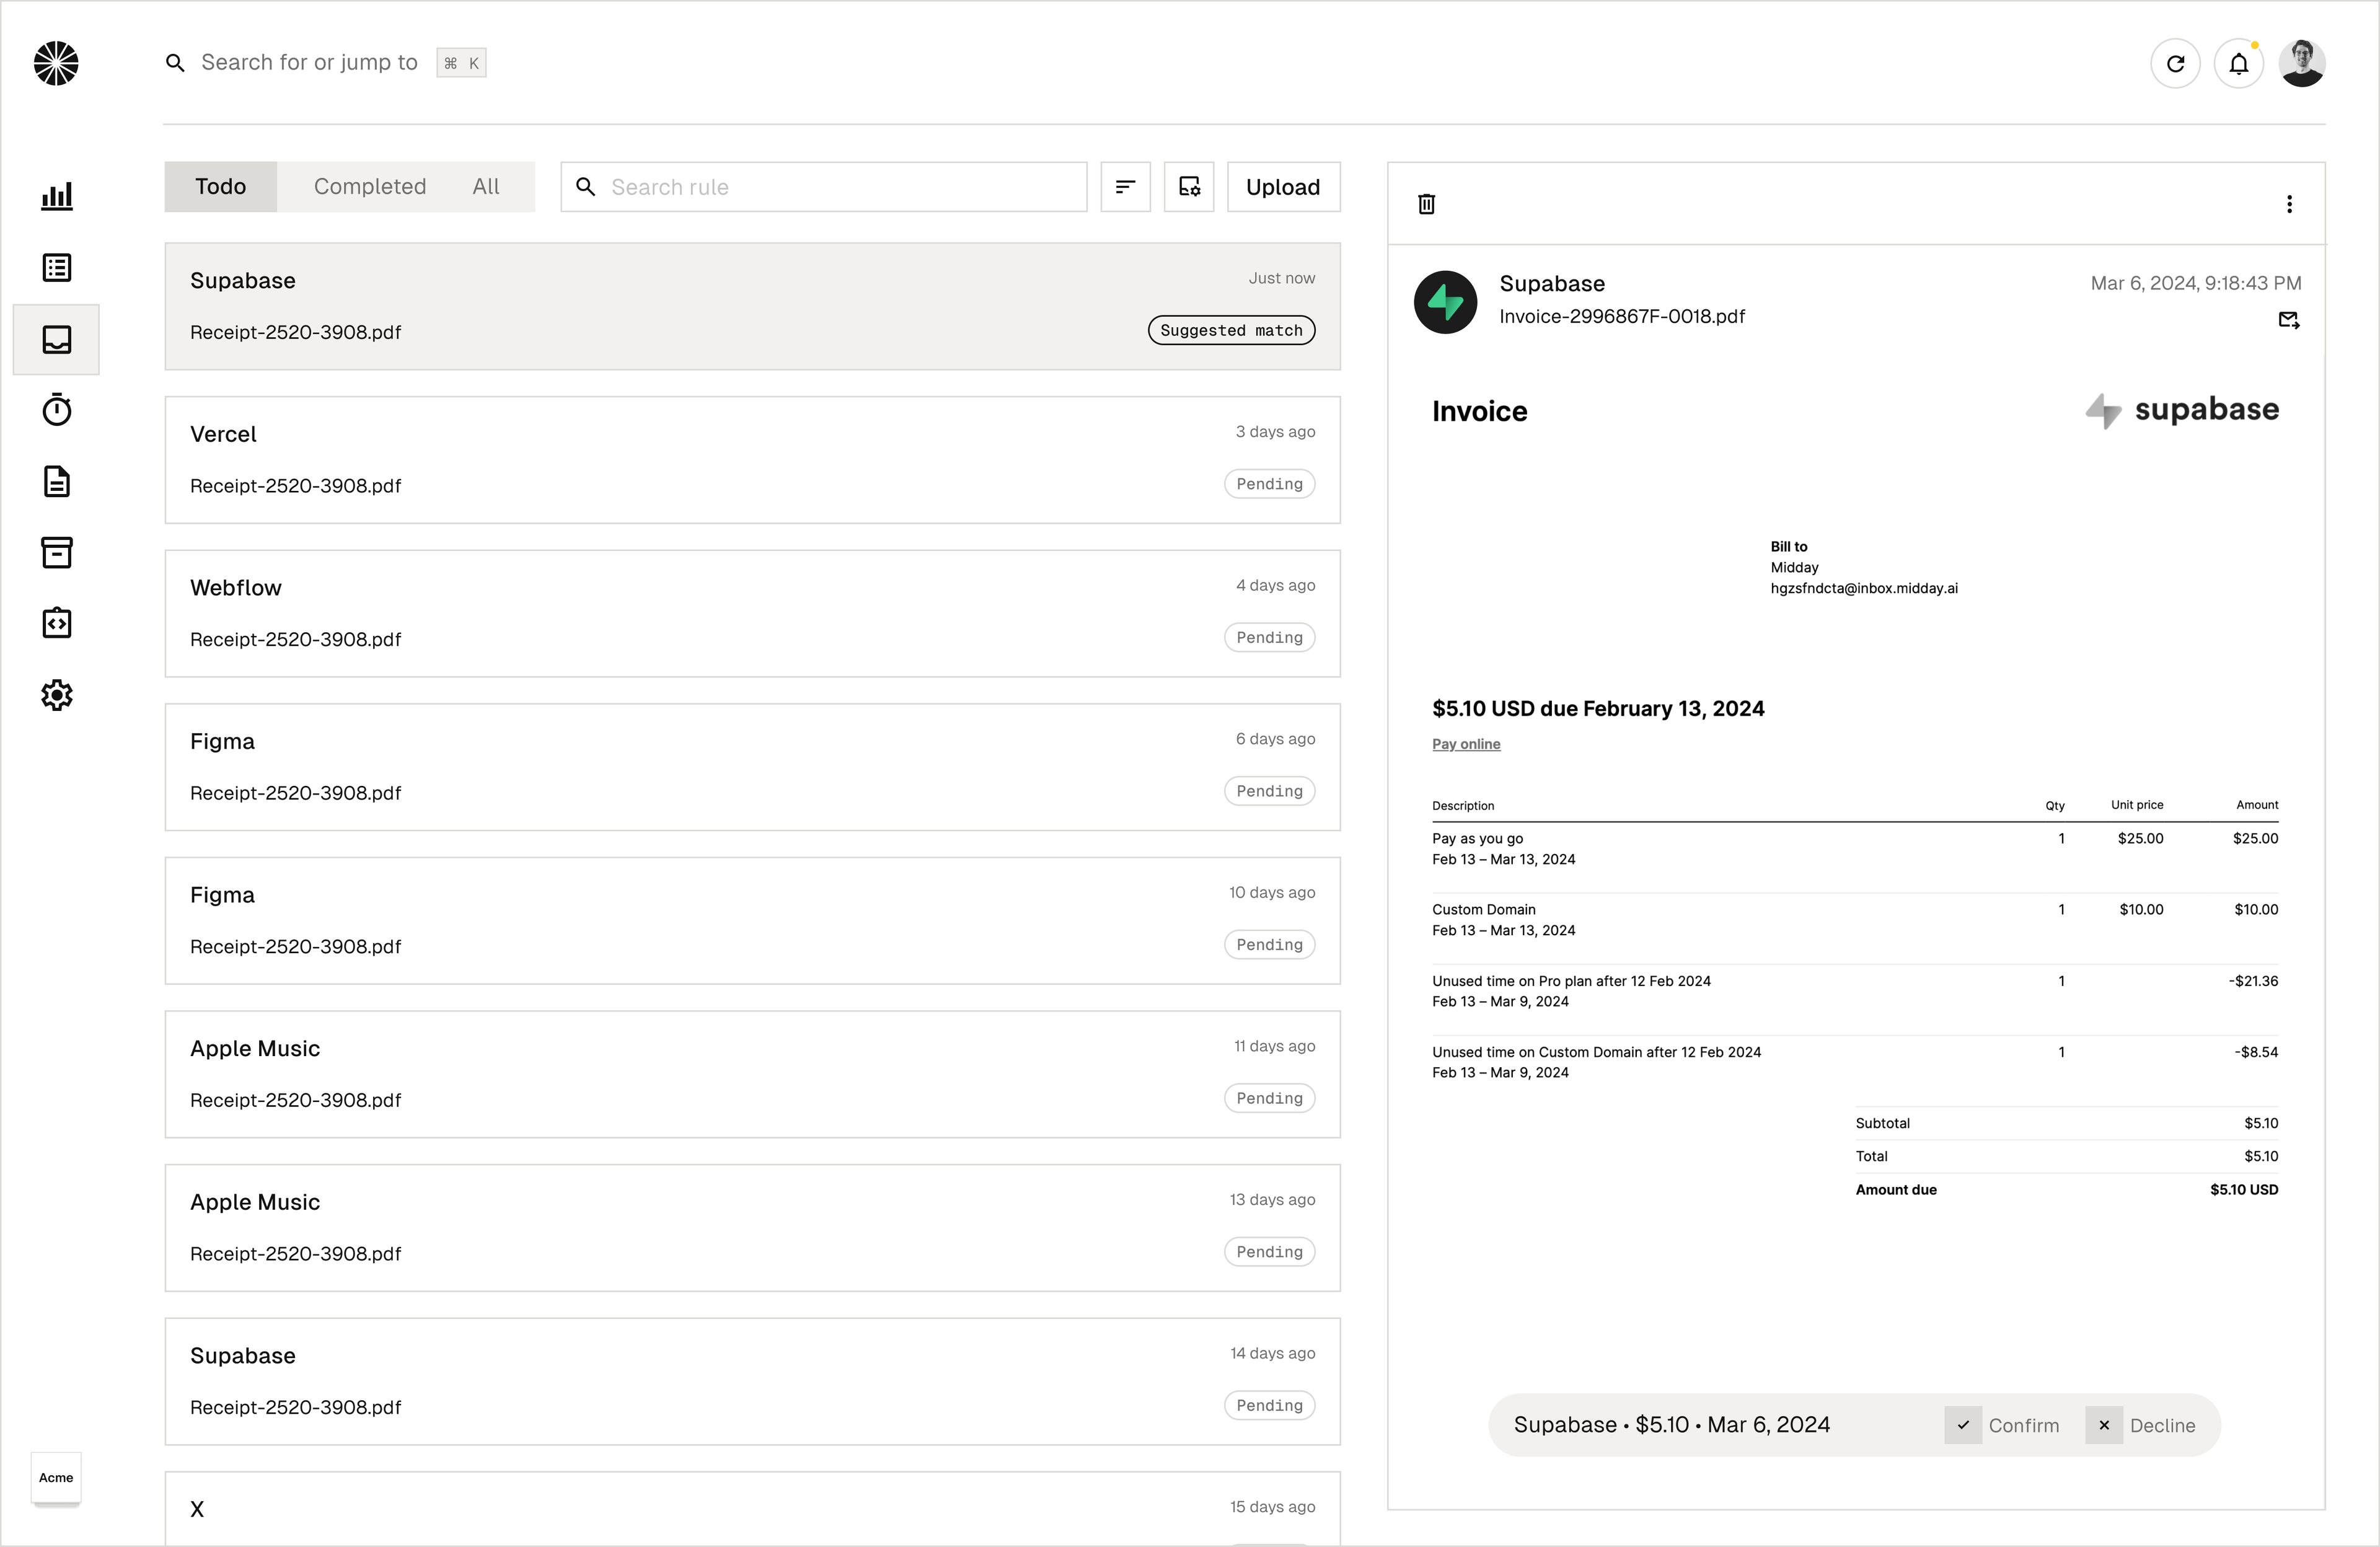
Task: Open the invoices document sidebar icon
Action: pos(57,481)
